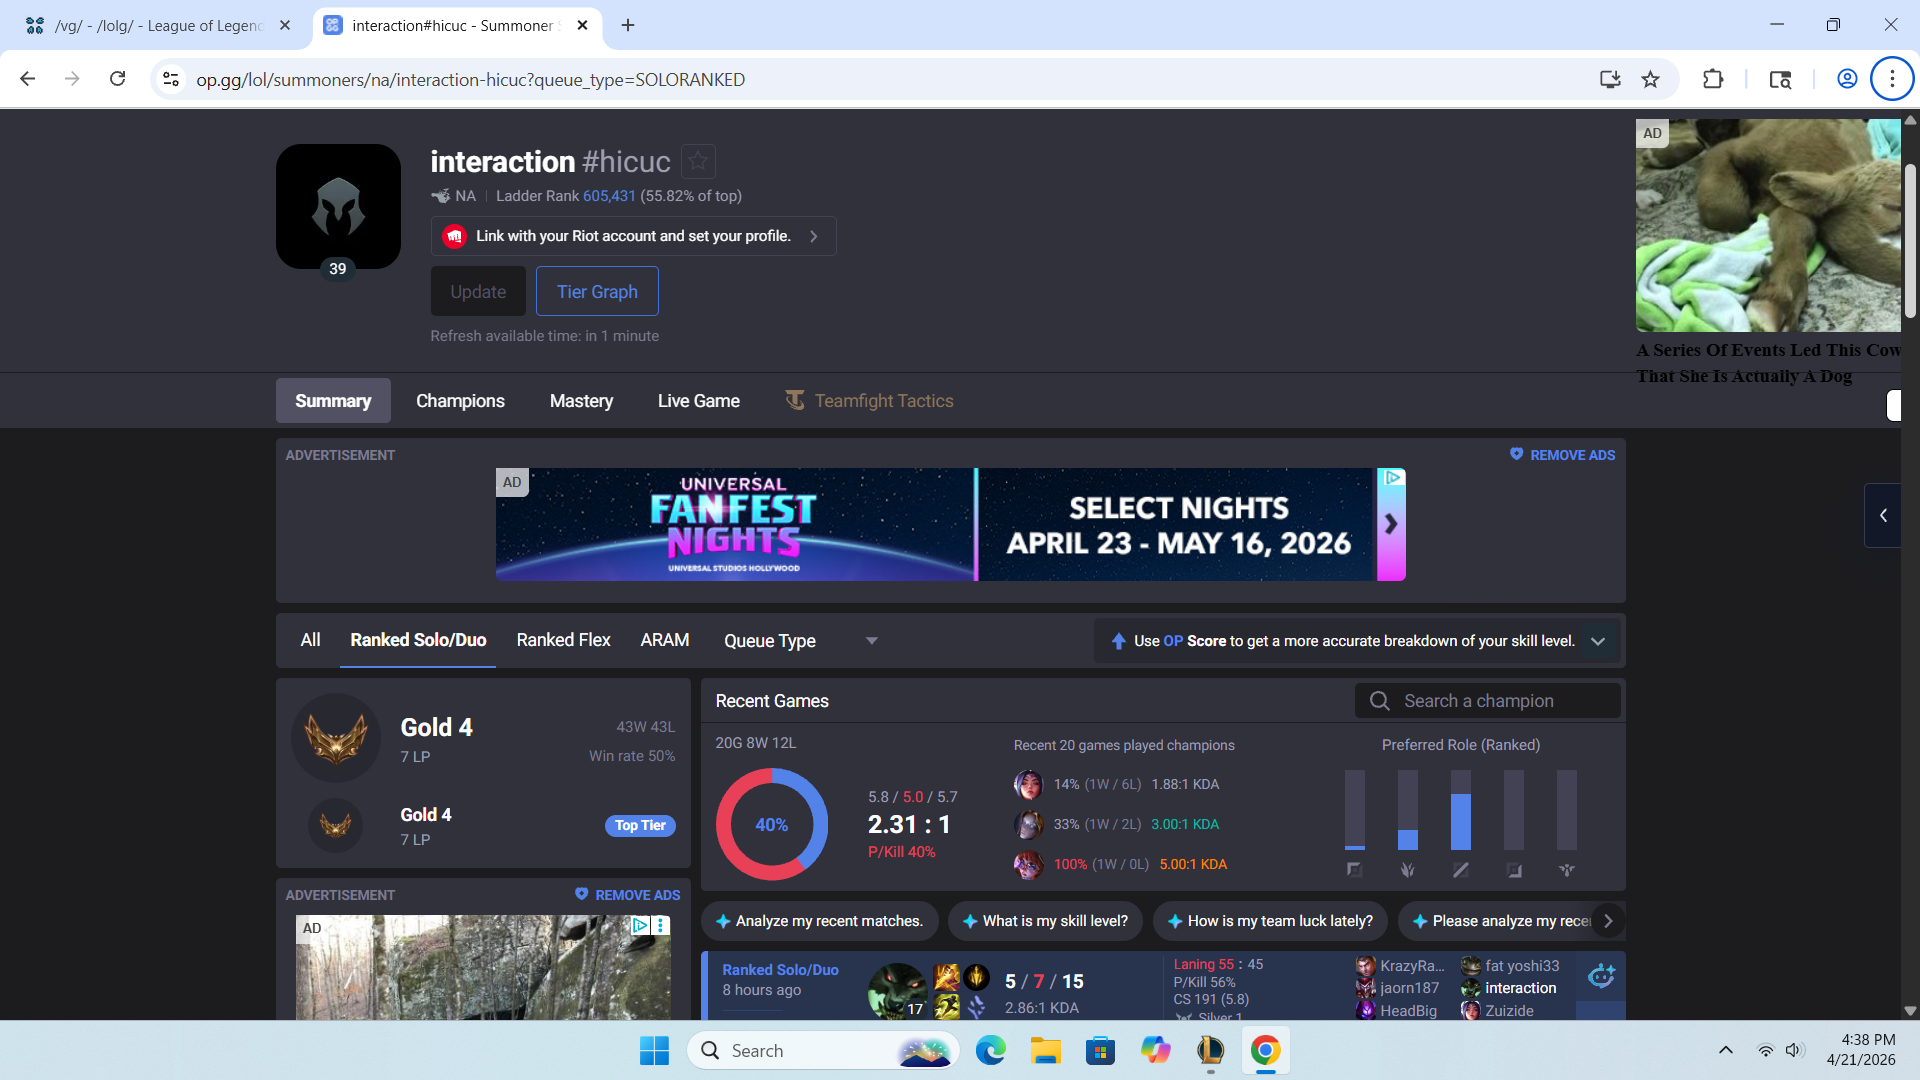Image resolution: width=1920 pixels, height=1080 pixels.
Task: Click the Gold 4 rank emblem
Action: coord(336,738)
